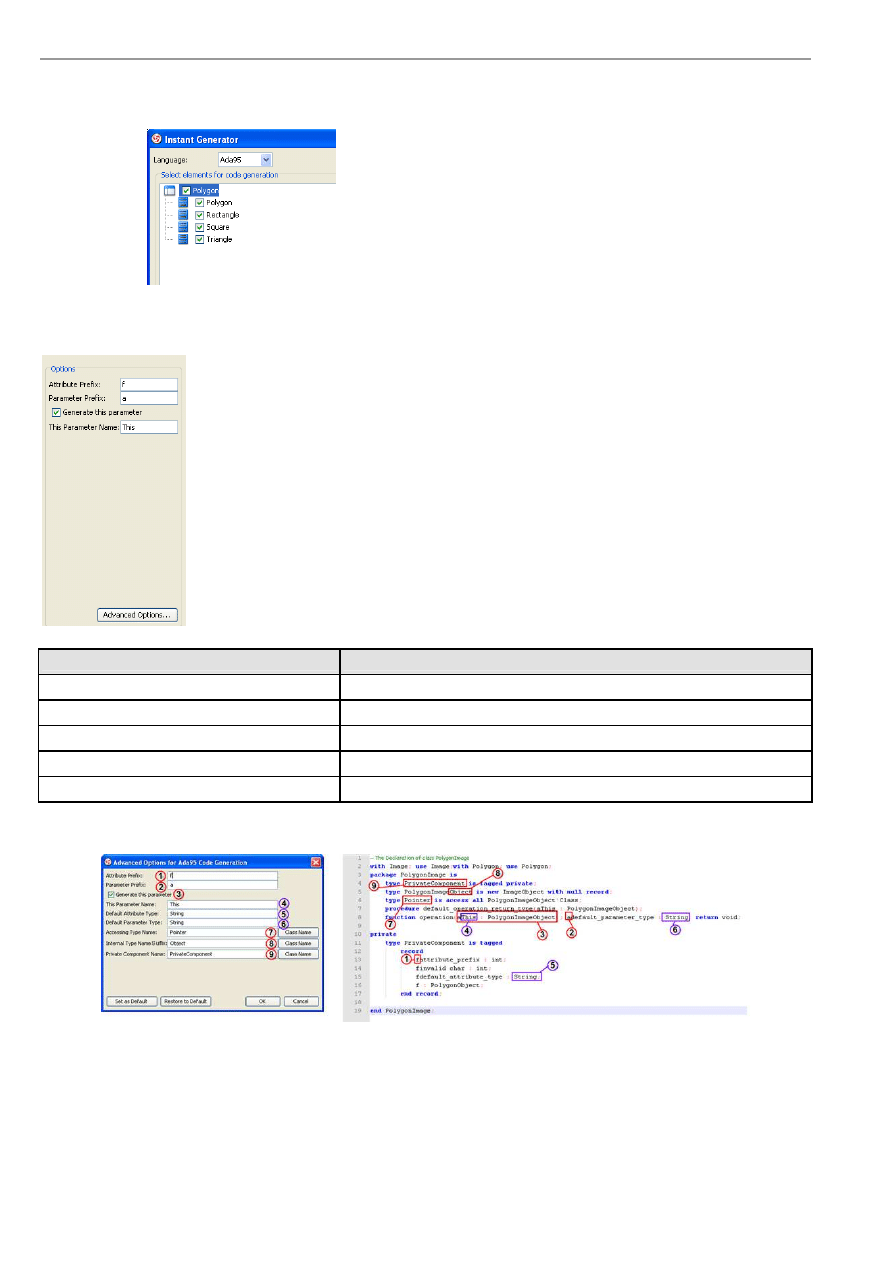Screen dimensions: 893x1263
Task: Click Class Name button for Accessing Type Name
Action: pyautogui.click(x=298, y=932)
